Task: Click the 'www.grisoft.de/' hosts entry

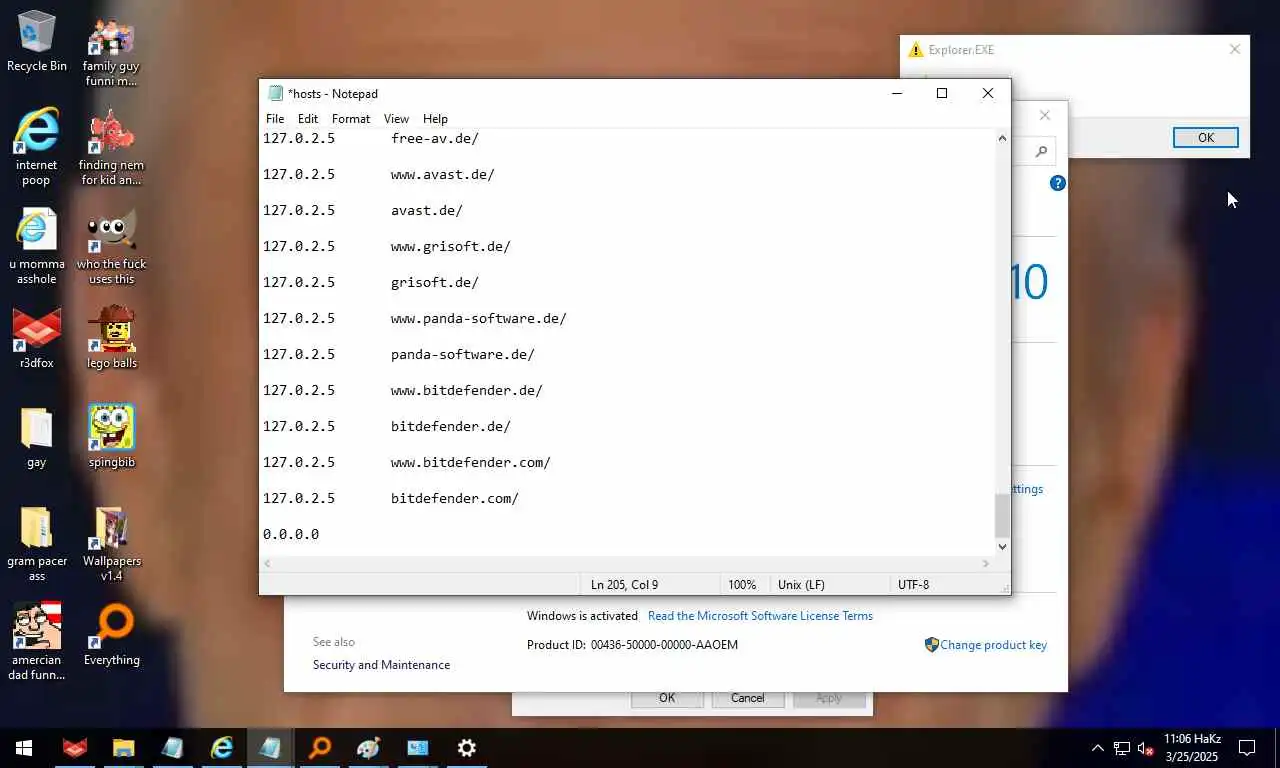Action: pyautogui.click(x=451, y=246)
